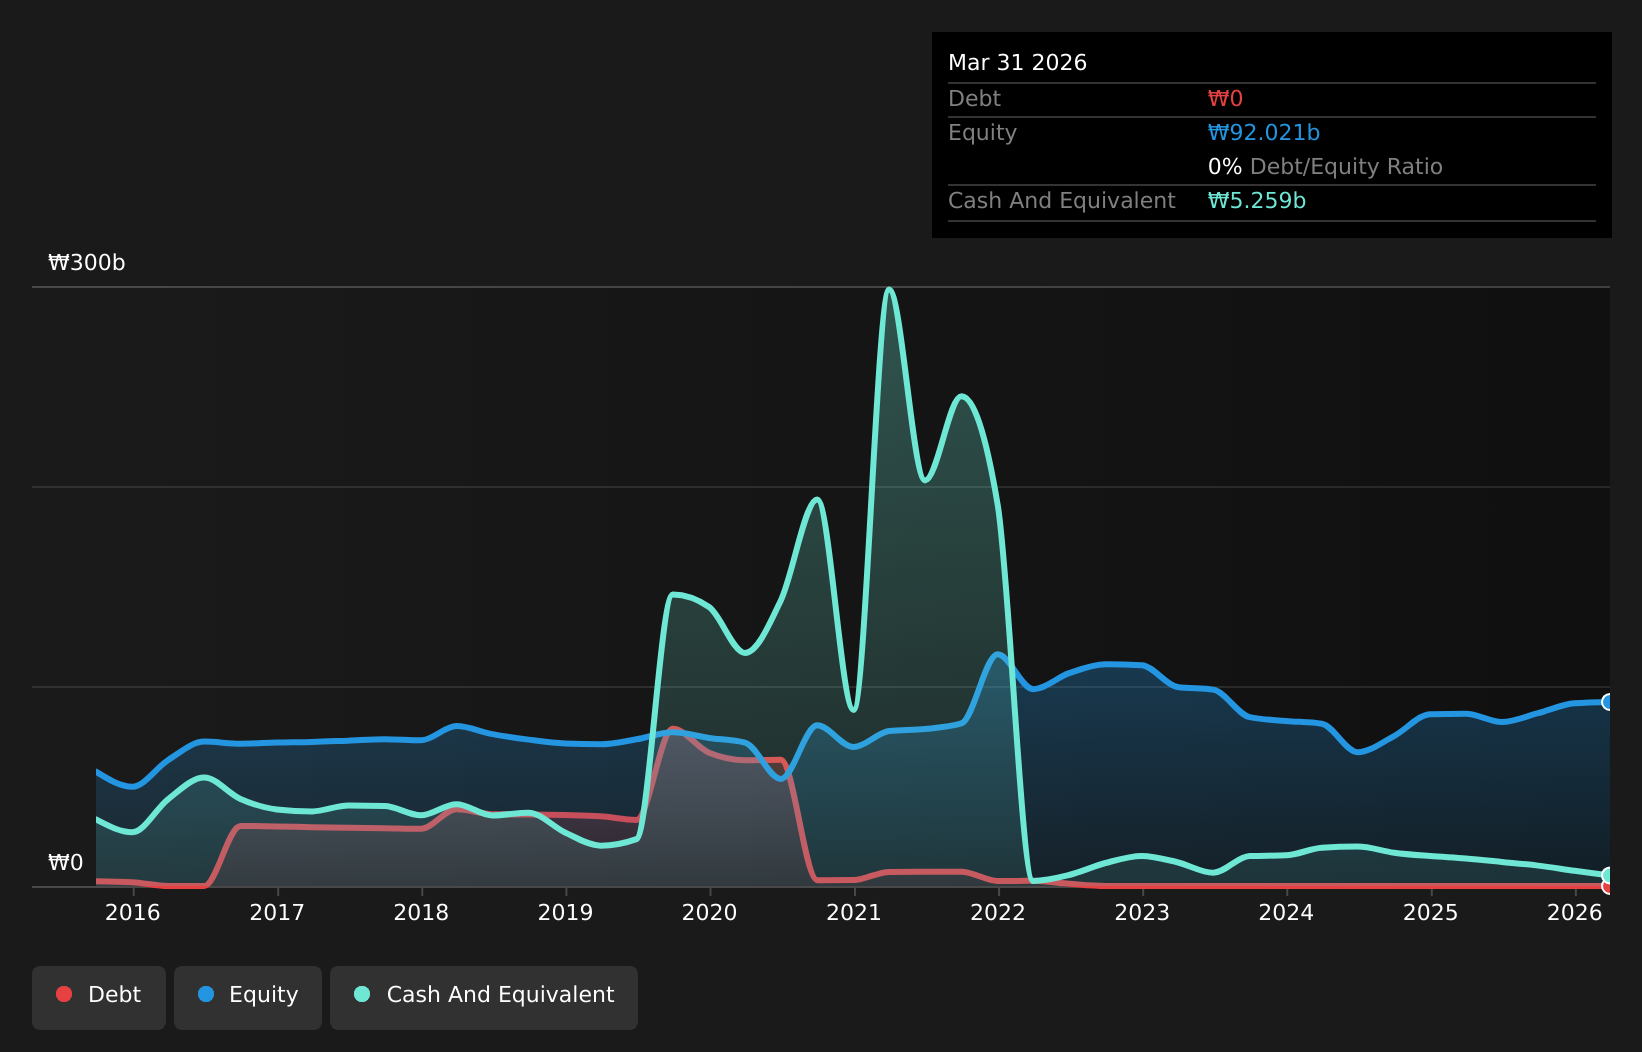Click the blue Equity legend dot
Viewport: 1642px width, 1052px height.
point(206,994)
